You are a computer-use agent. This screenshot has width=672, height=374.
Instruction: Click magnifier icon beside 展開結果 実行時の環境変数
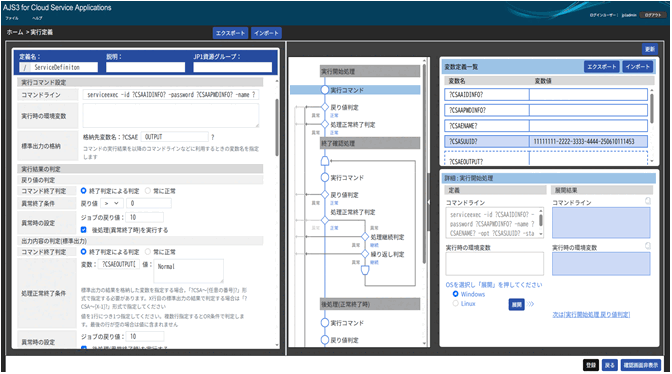point(648,246)
